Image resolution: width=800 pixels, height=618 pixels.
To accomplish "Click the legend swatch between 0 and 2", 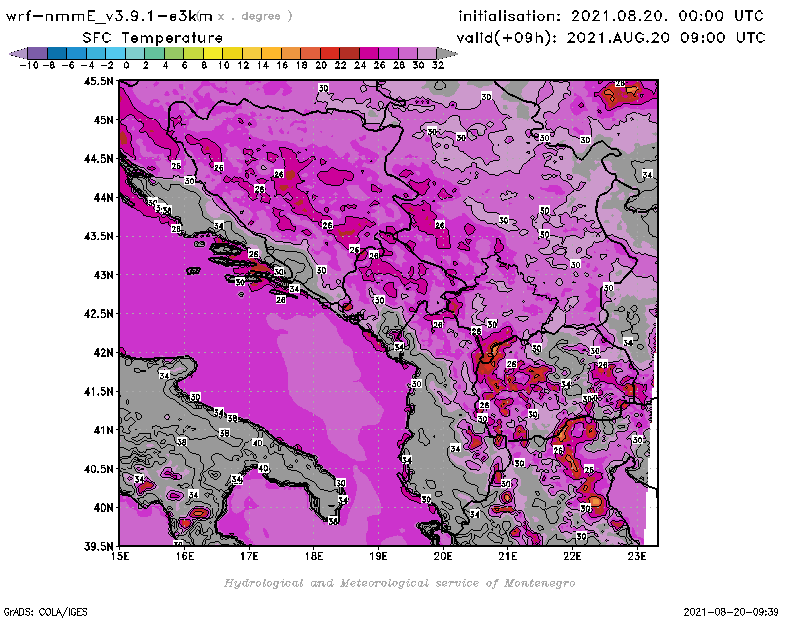I will pyautogui.click(x=135, y=53).
